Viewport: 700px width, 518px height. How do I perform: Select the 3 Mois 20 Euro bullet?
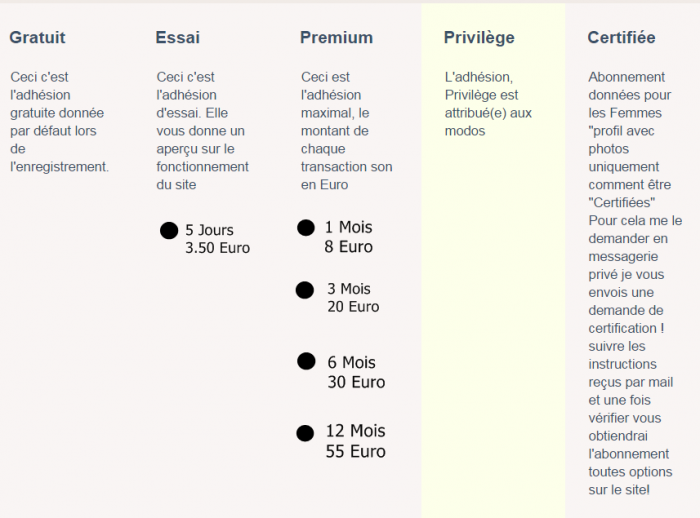tap(304, 290)
